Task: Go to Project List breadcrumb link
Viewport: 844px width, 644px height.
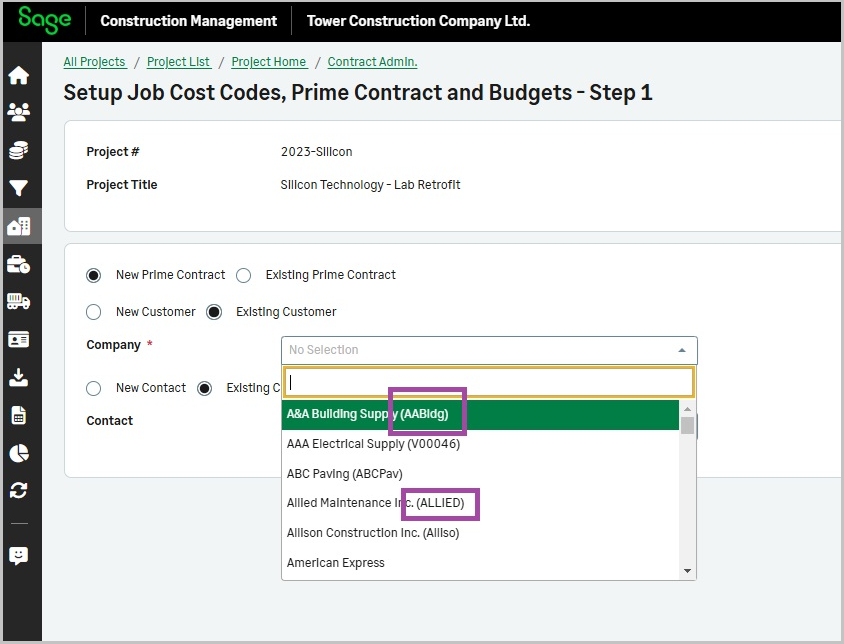Action: (179, 62)
